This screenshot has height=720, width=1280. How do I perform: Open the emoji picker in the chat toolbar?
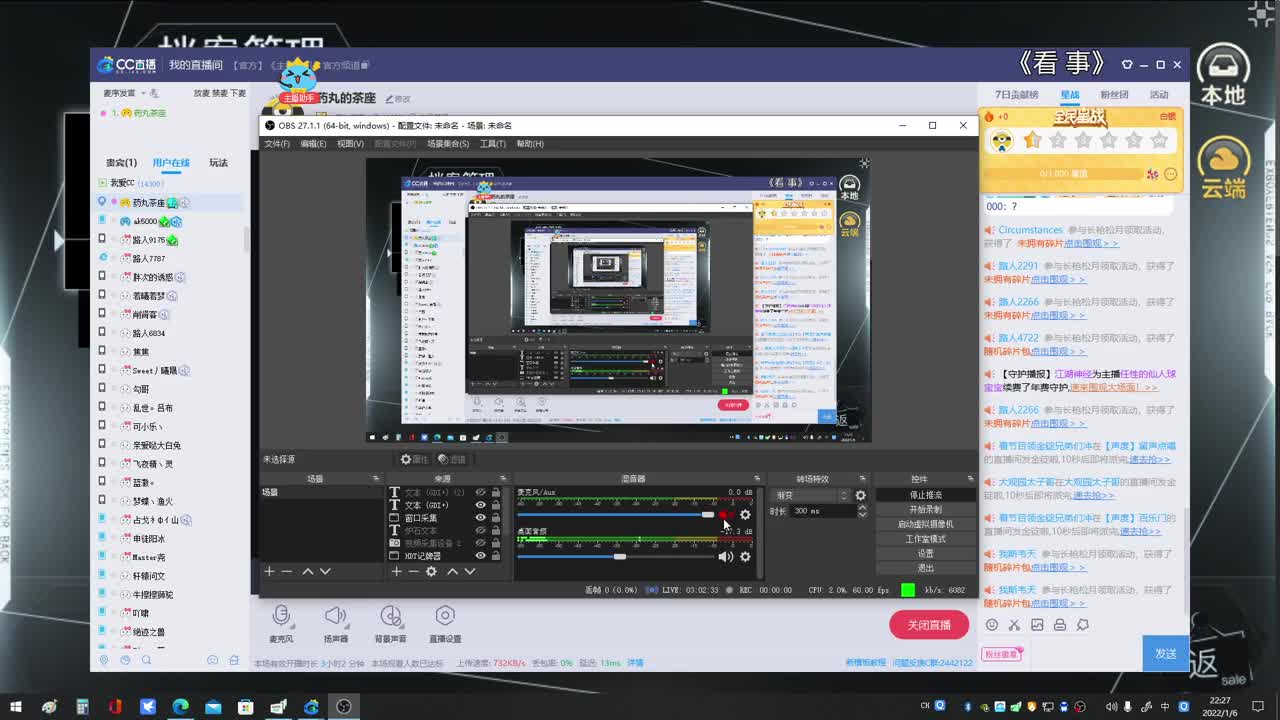pos(991,625)
